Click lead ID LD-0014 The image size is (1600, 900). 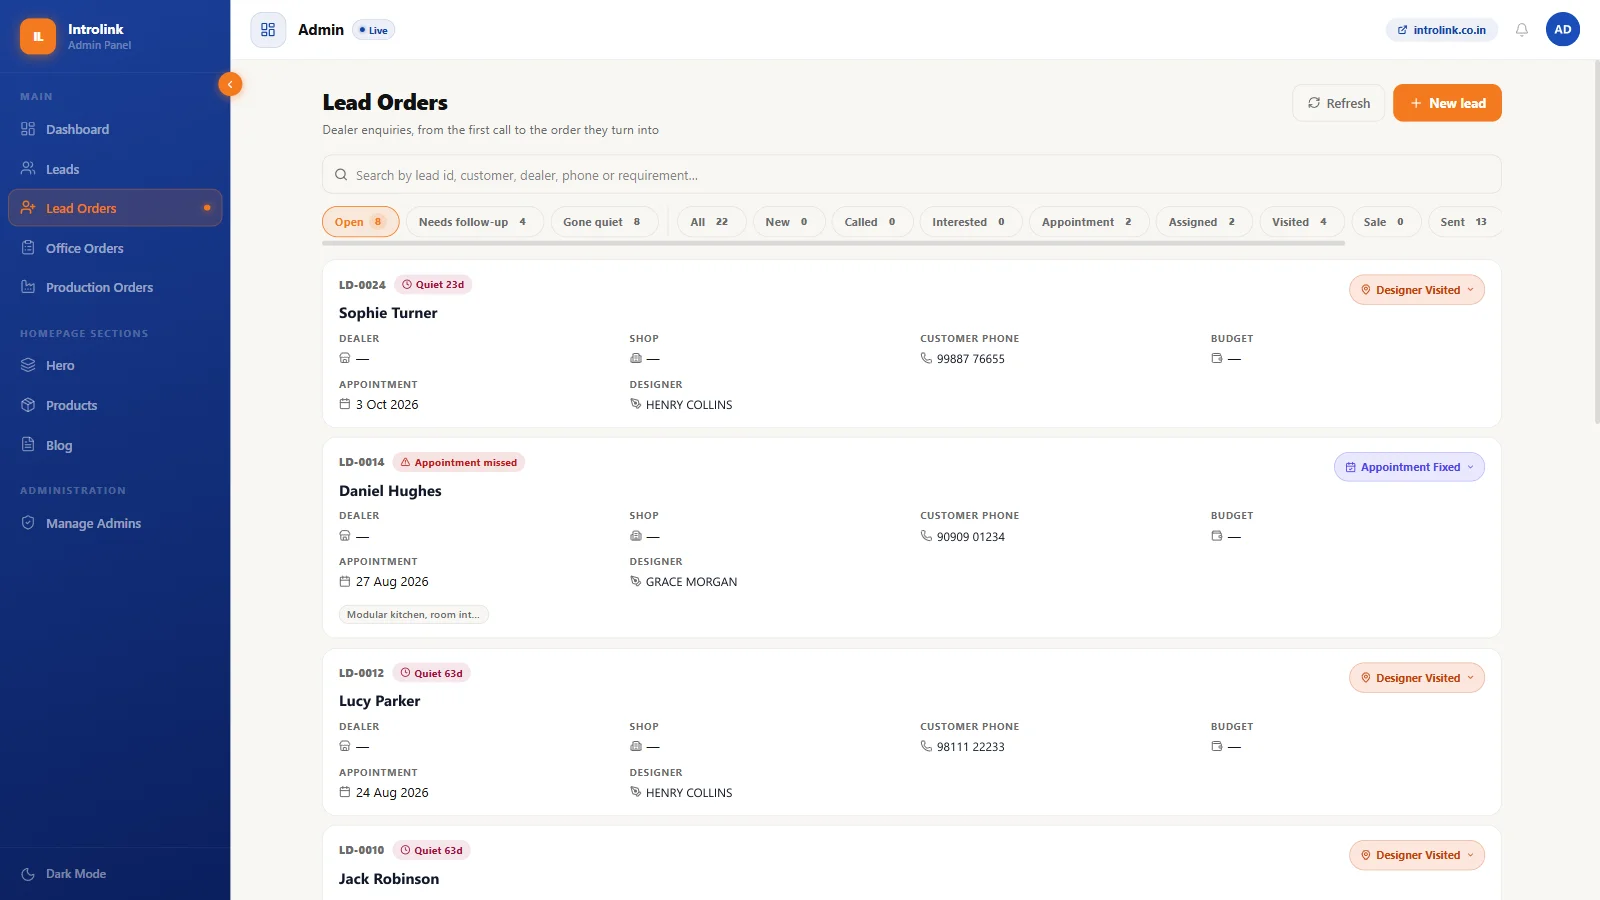[361, 462]
